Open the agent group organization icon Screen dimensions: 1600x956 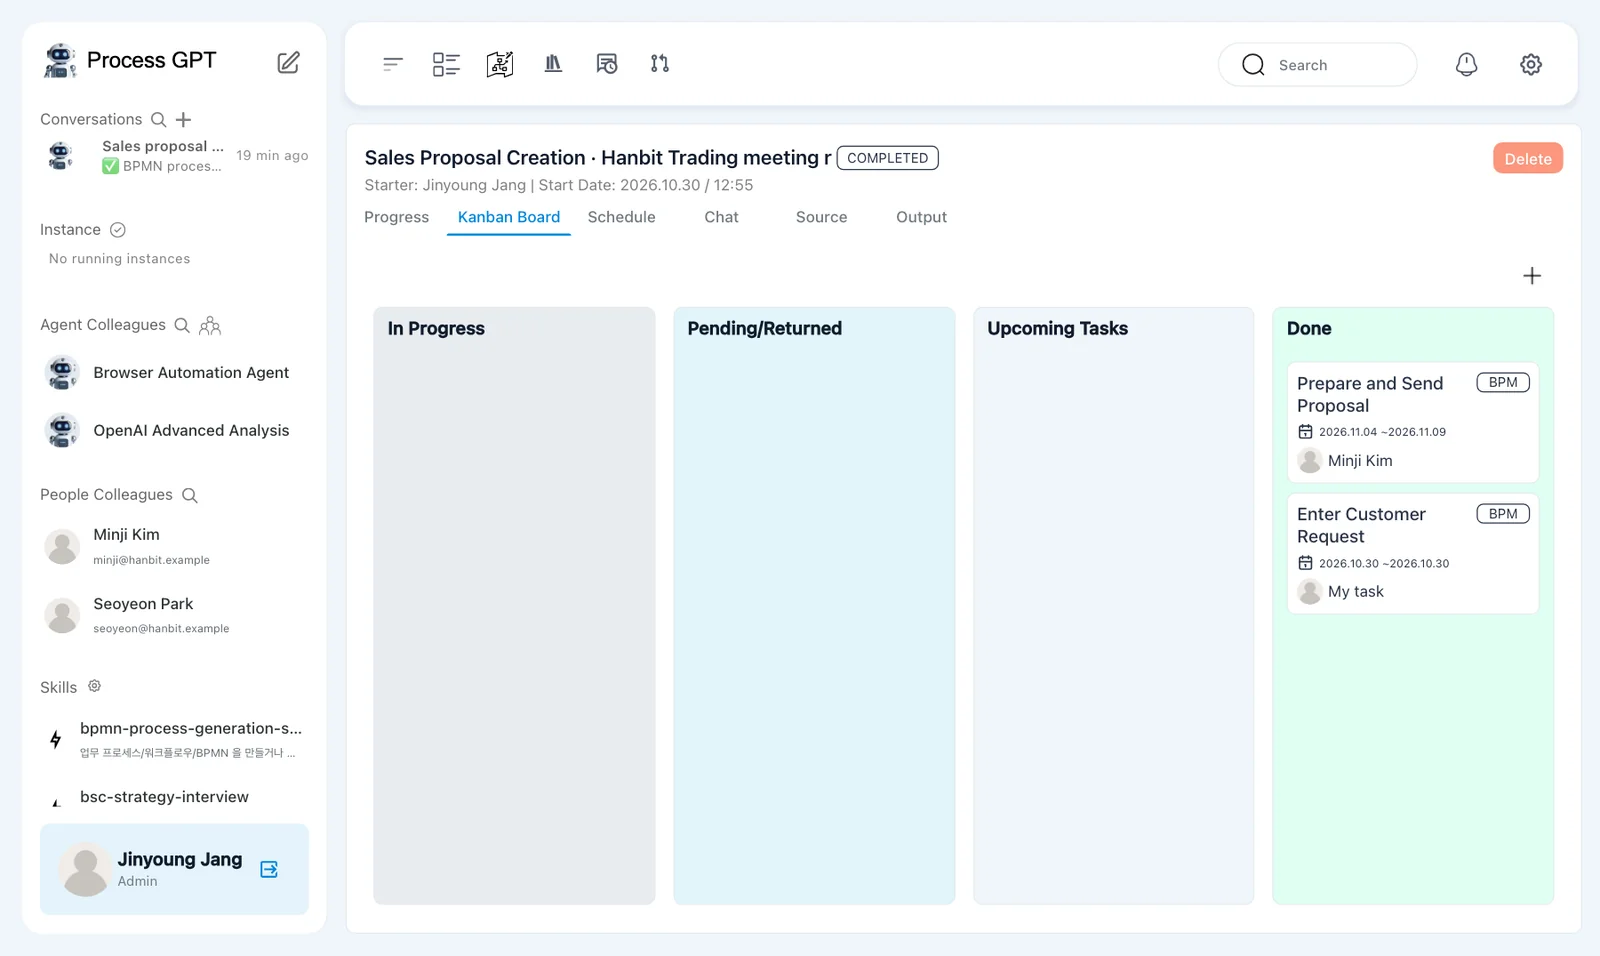[210, 325]
